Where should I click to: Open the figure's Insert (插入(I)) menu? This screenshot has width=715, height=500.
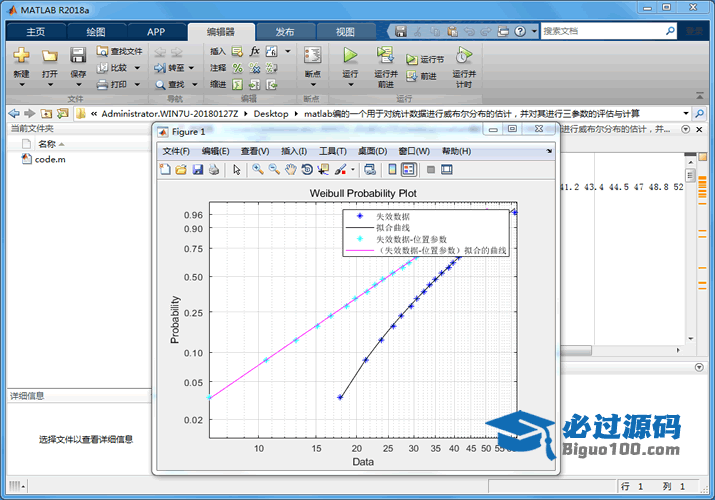(x=294, y=151)
